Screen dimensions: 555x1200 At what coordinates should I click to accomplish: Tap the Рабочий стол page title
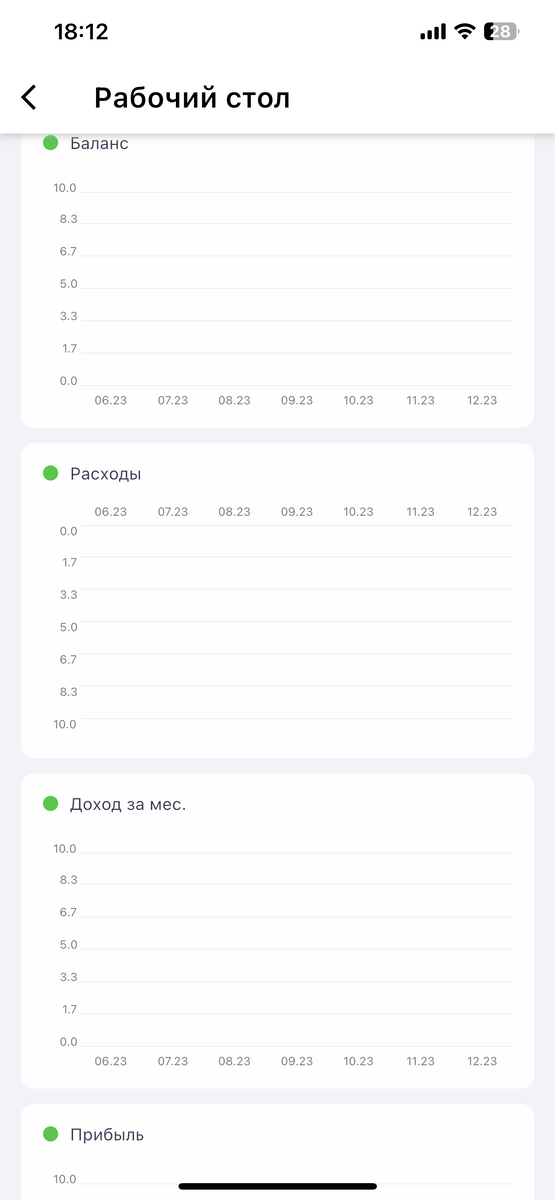tap(192, 98)
